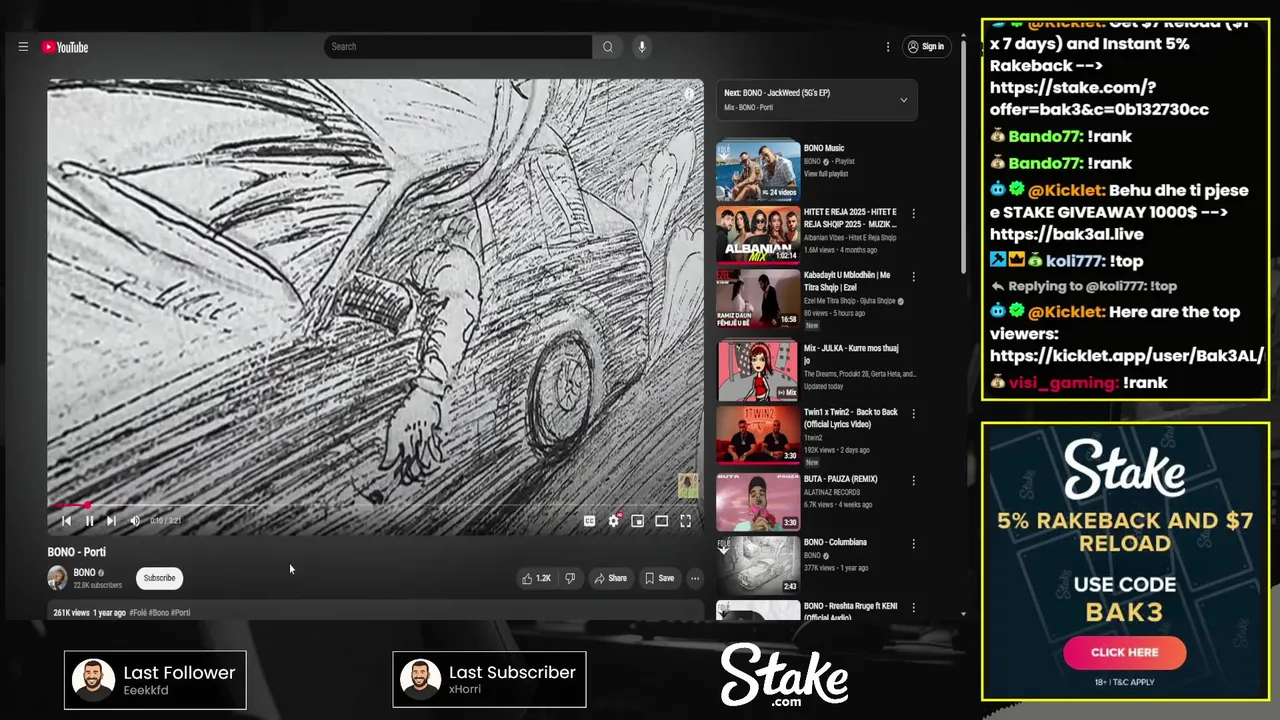
Task: Open options for HITET E REJA 2025 video
Action: [x=913, y=213]
